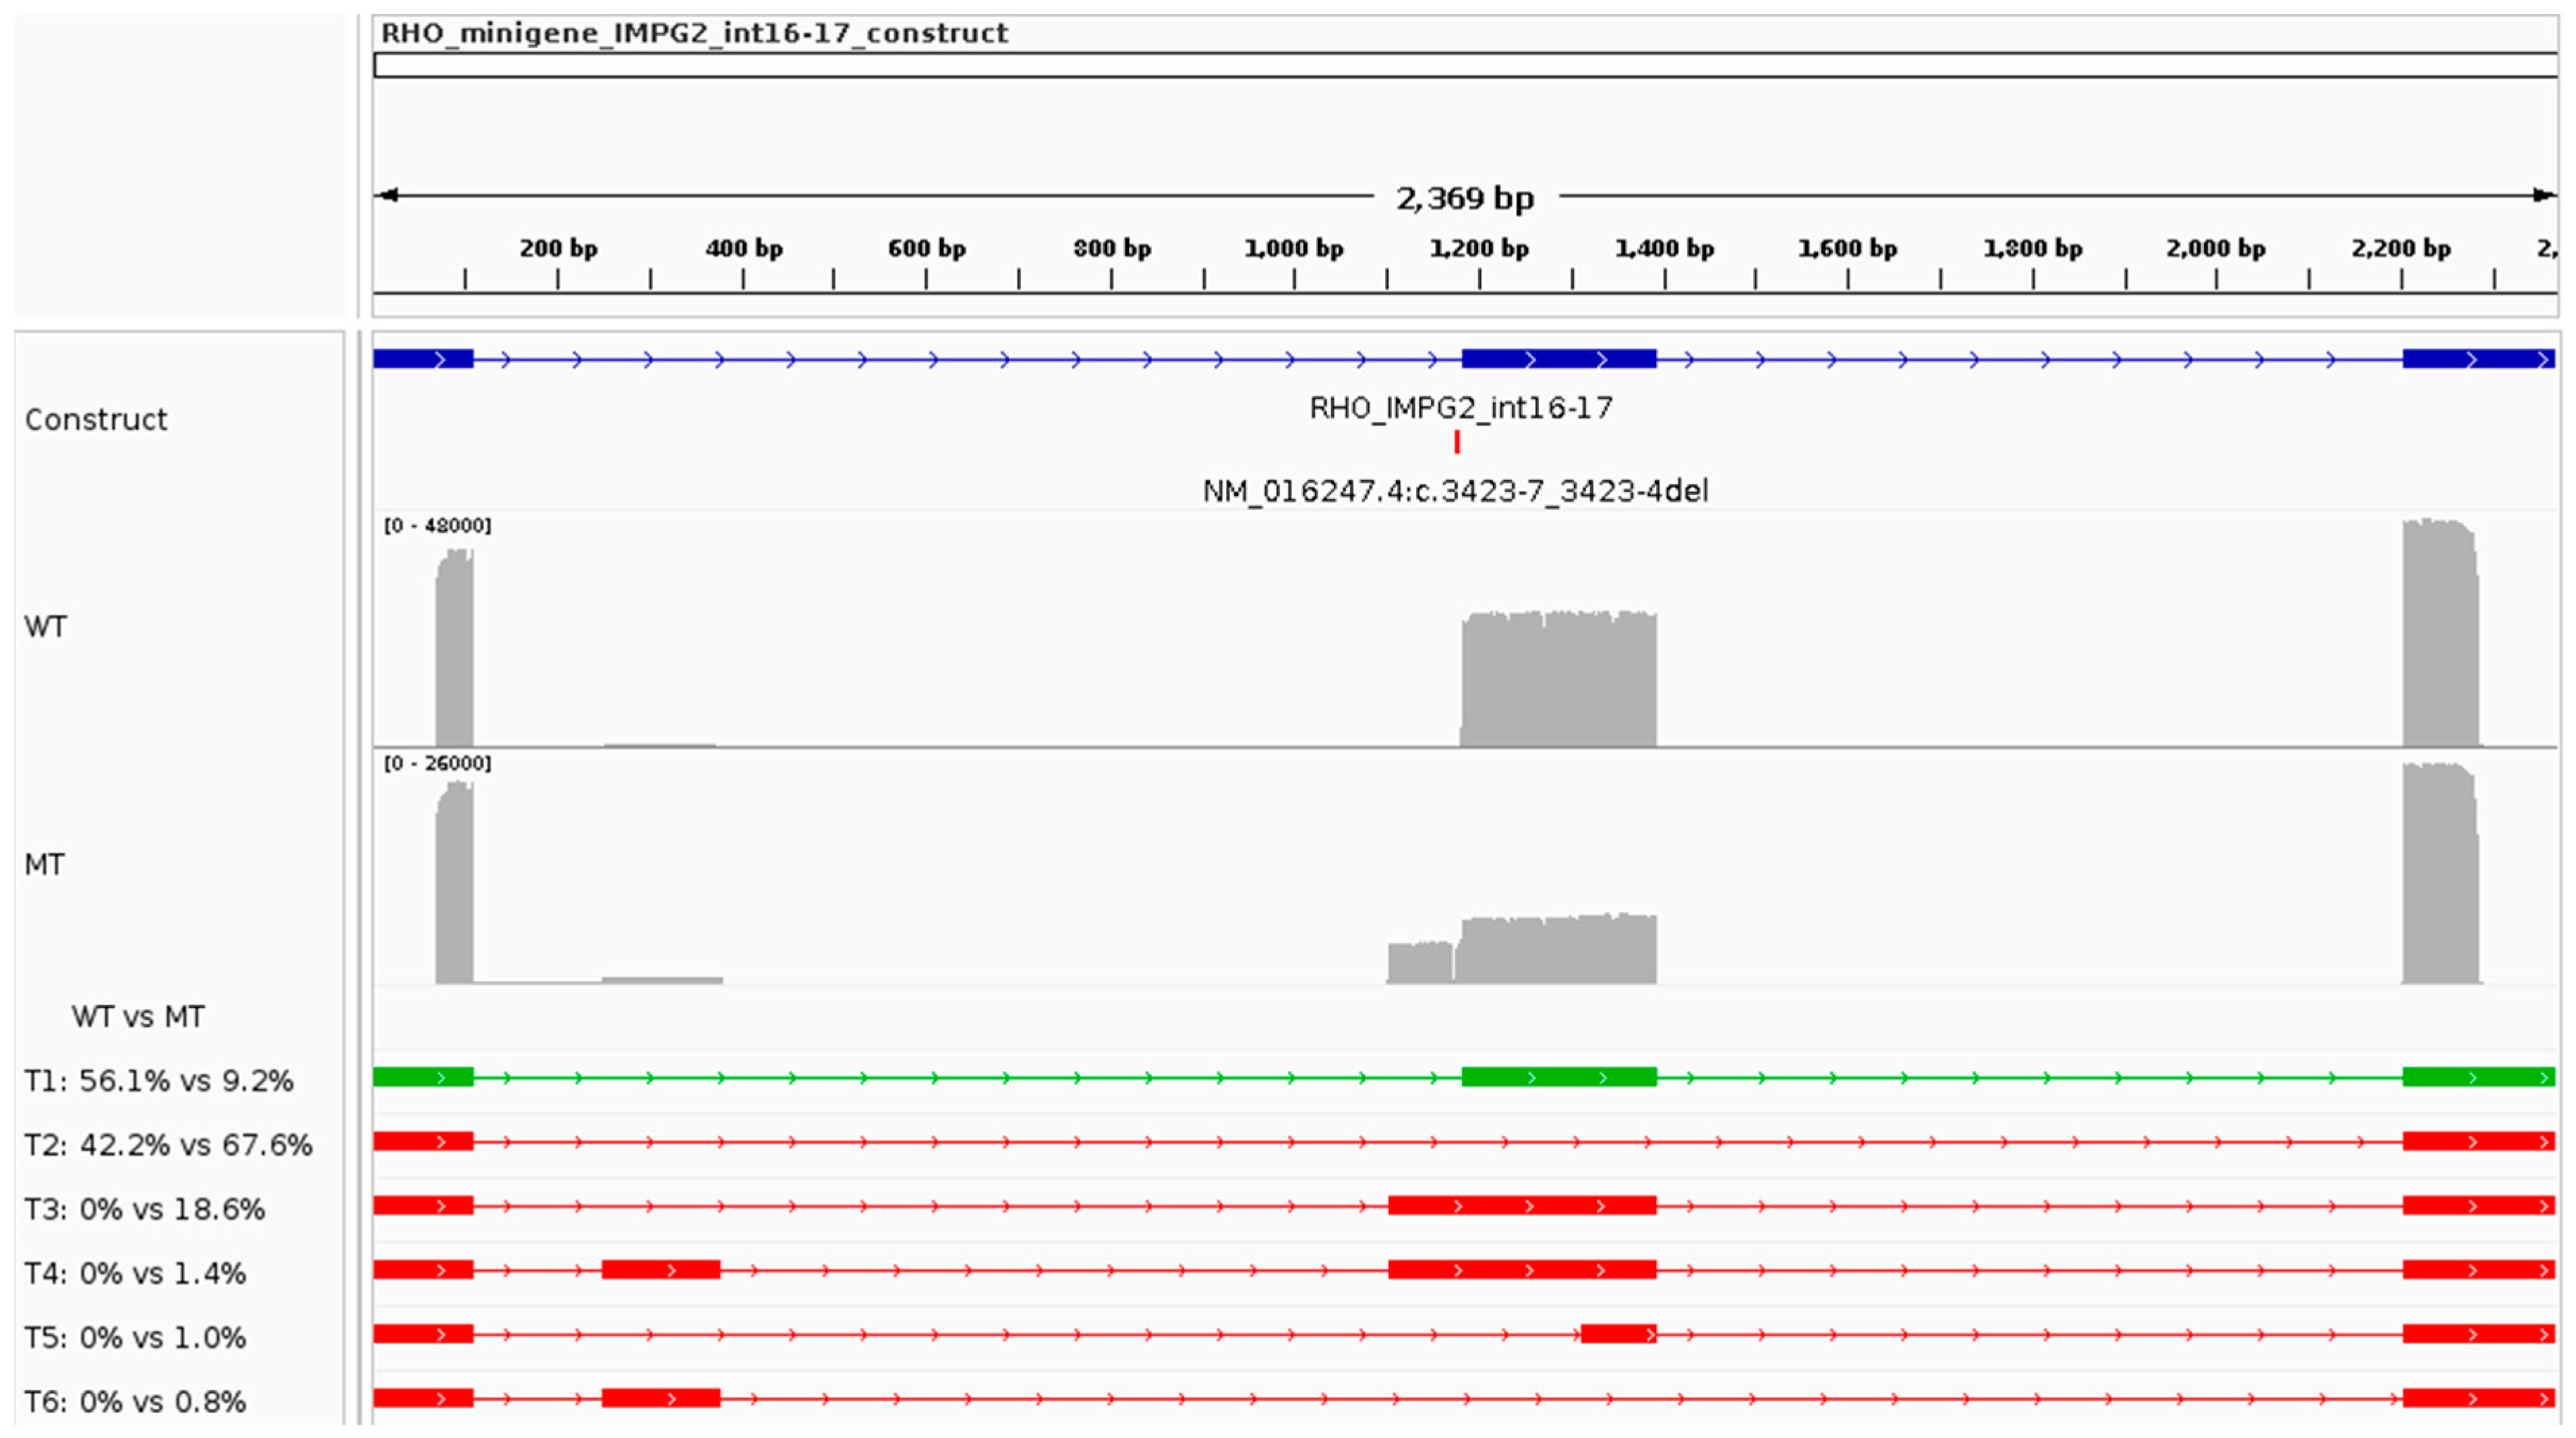The height and width of the screenshot is (1438, 2576).
Task: Click the extended red middle exon of T3
Action: point(1521,1206)
